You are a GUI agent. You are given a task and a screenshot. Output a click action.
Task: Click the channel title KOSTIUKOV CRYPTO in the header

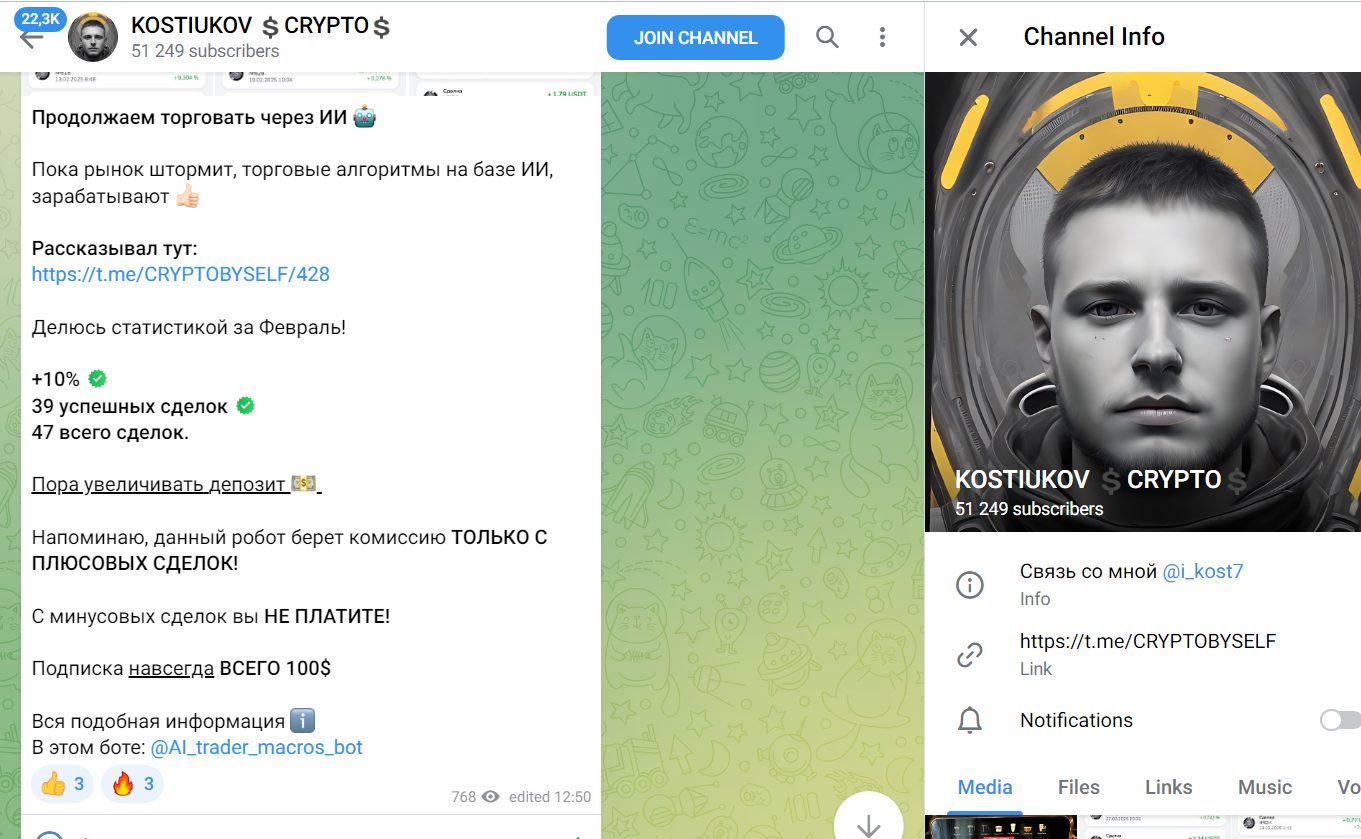[260, 26]
